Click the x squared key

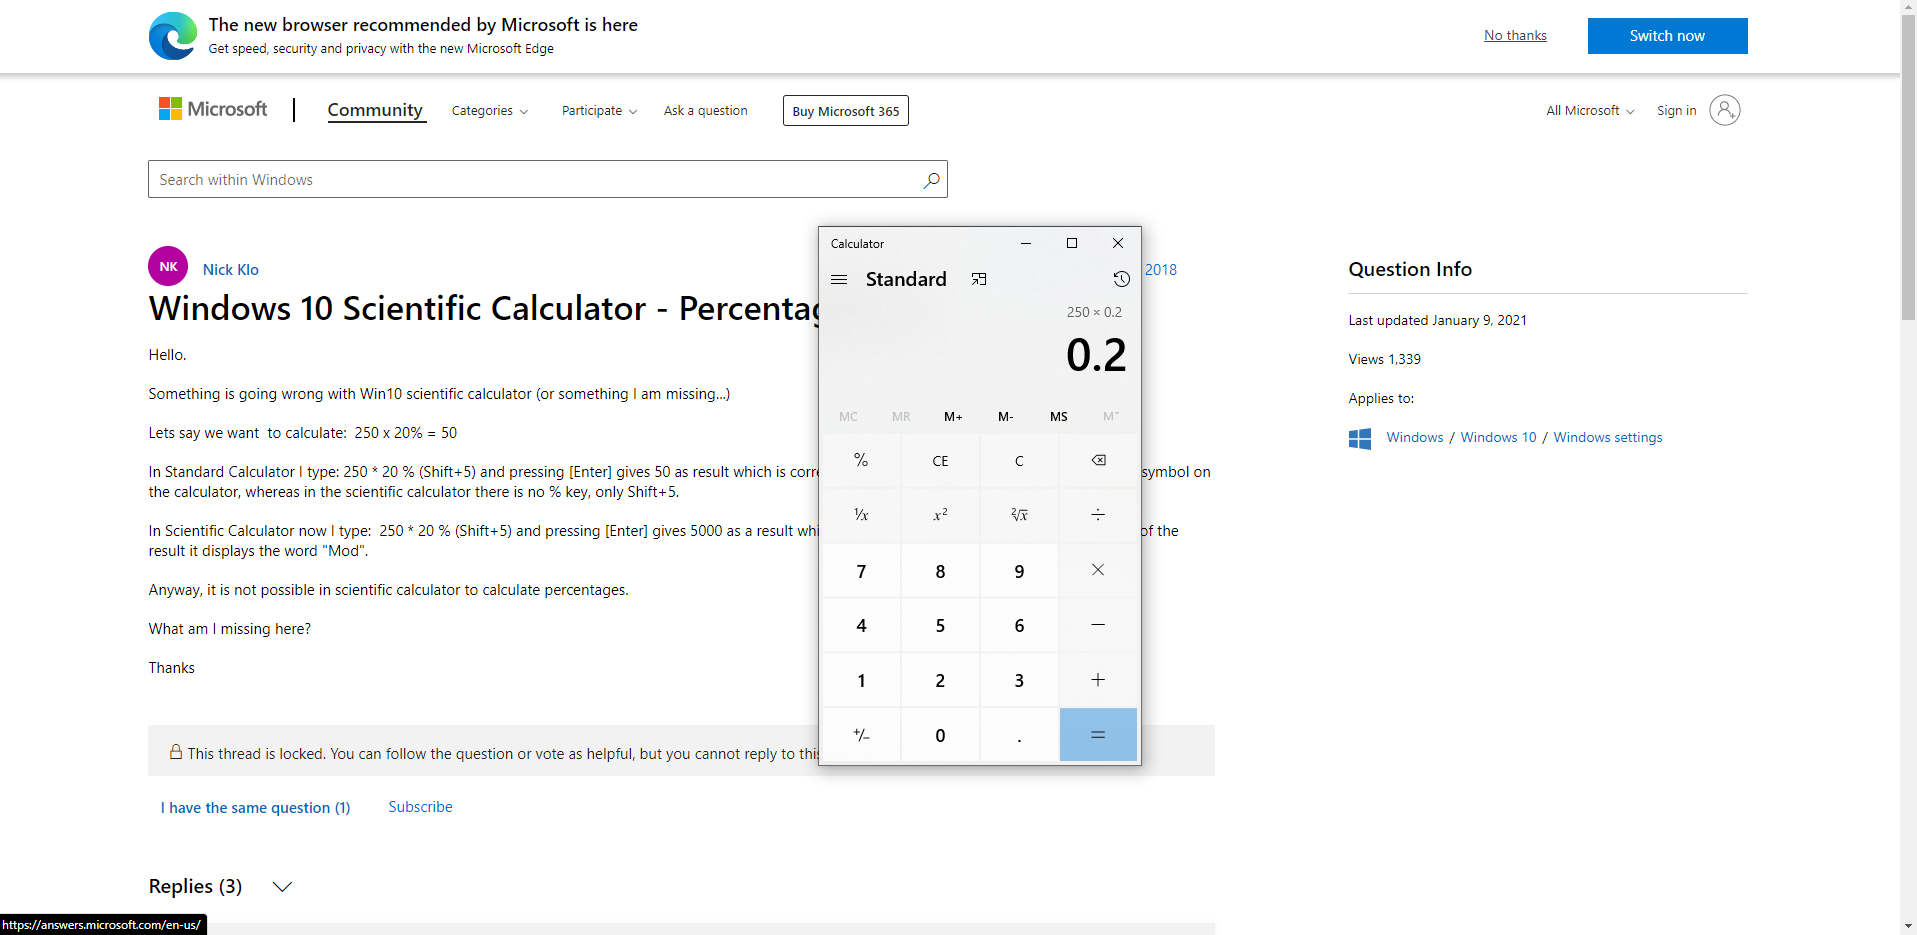pyautogui.click(x=940, y=515)
